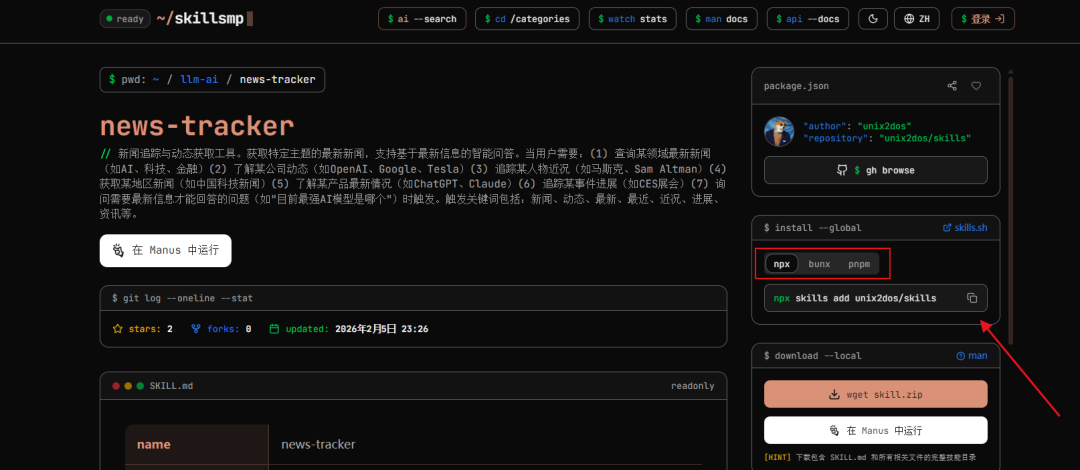Open watch stats page
This screenshot has width=1080, height=470.
click(x=633, y=19)
